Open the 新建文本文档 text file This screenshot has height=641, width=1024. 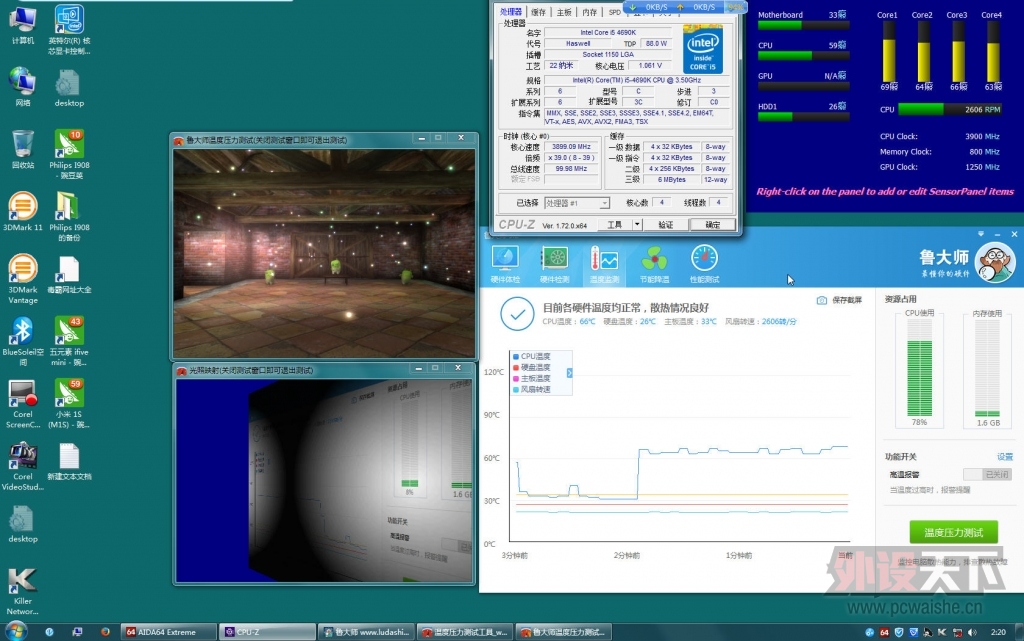tap(69, 461)
